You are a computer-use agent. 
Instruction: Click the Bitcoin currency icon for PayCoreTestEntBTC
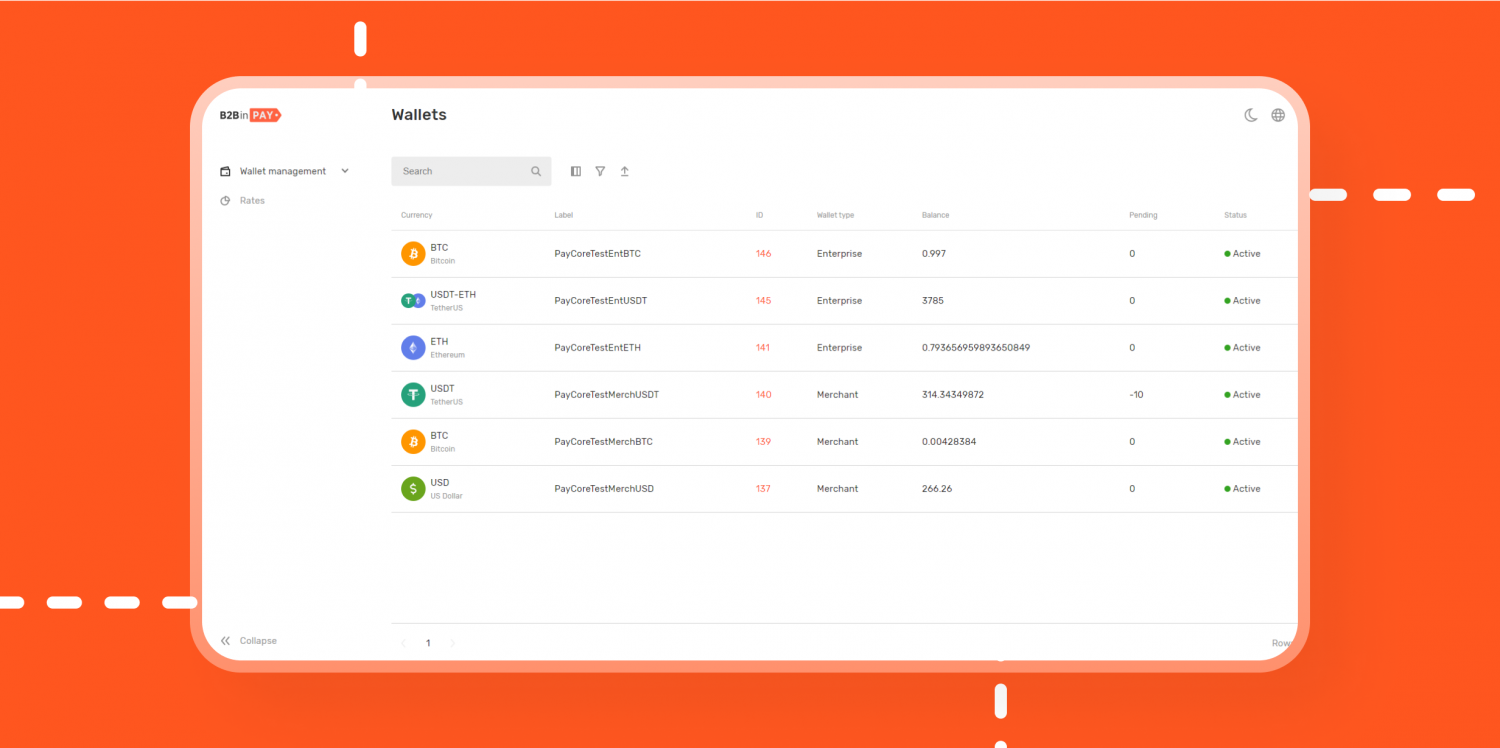pos(413,253)
